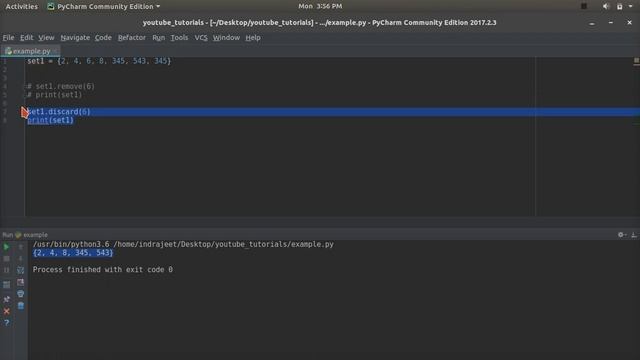Click the pause output icon

[x=6, y=270]
